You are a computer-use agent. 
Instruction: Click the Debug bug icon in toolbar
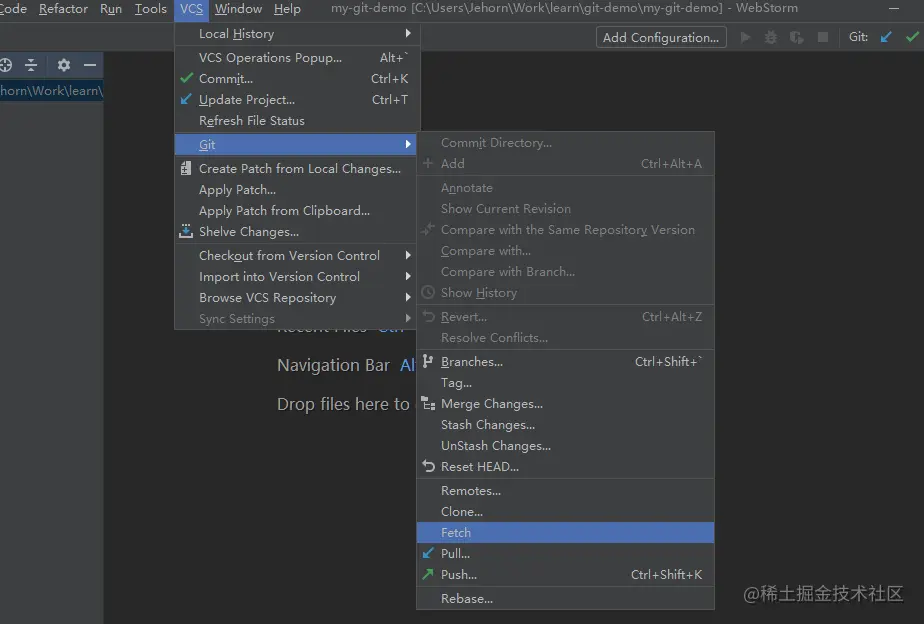(771, 38)
